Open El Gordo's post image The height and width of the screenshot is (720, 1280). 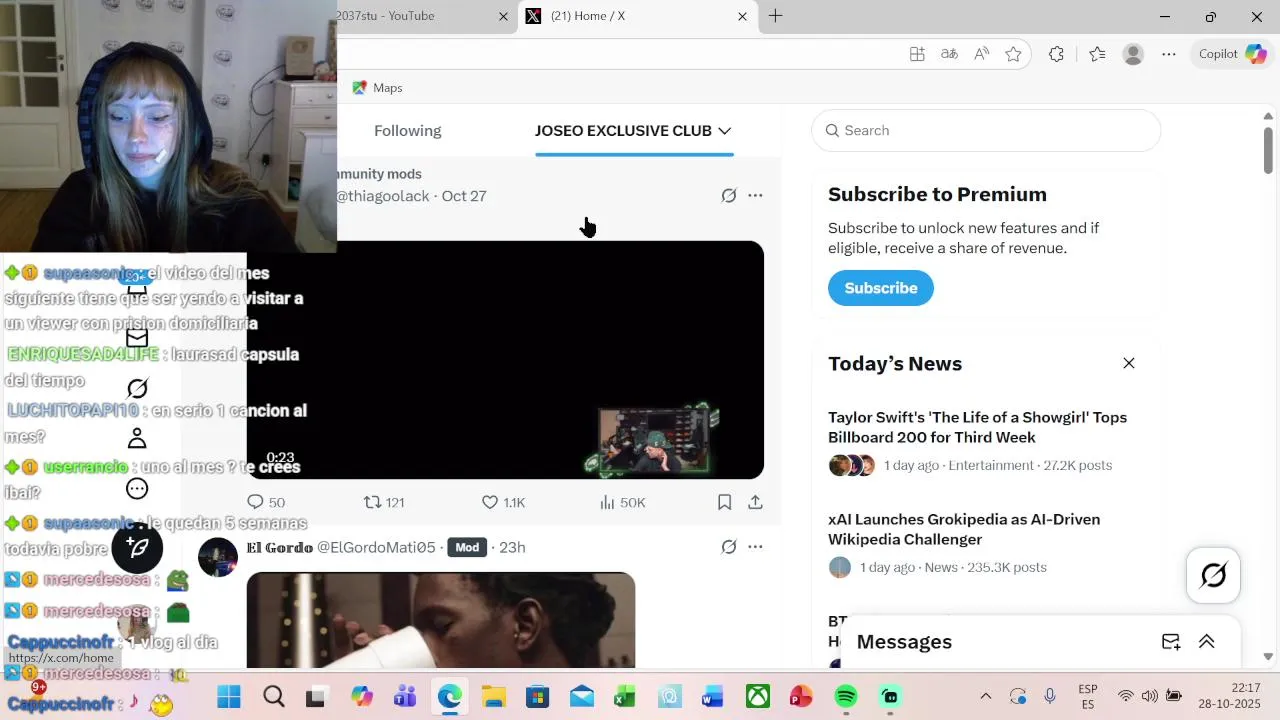click(x=441, y=620)
